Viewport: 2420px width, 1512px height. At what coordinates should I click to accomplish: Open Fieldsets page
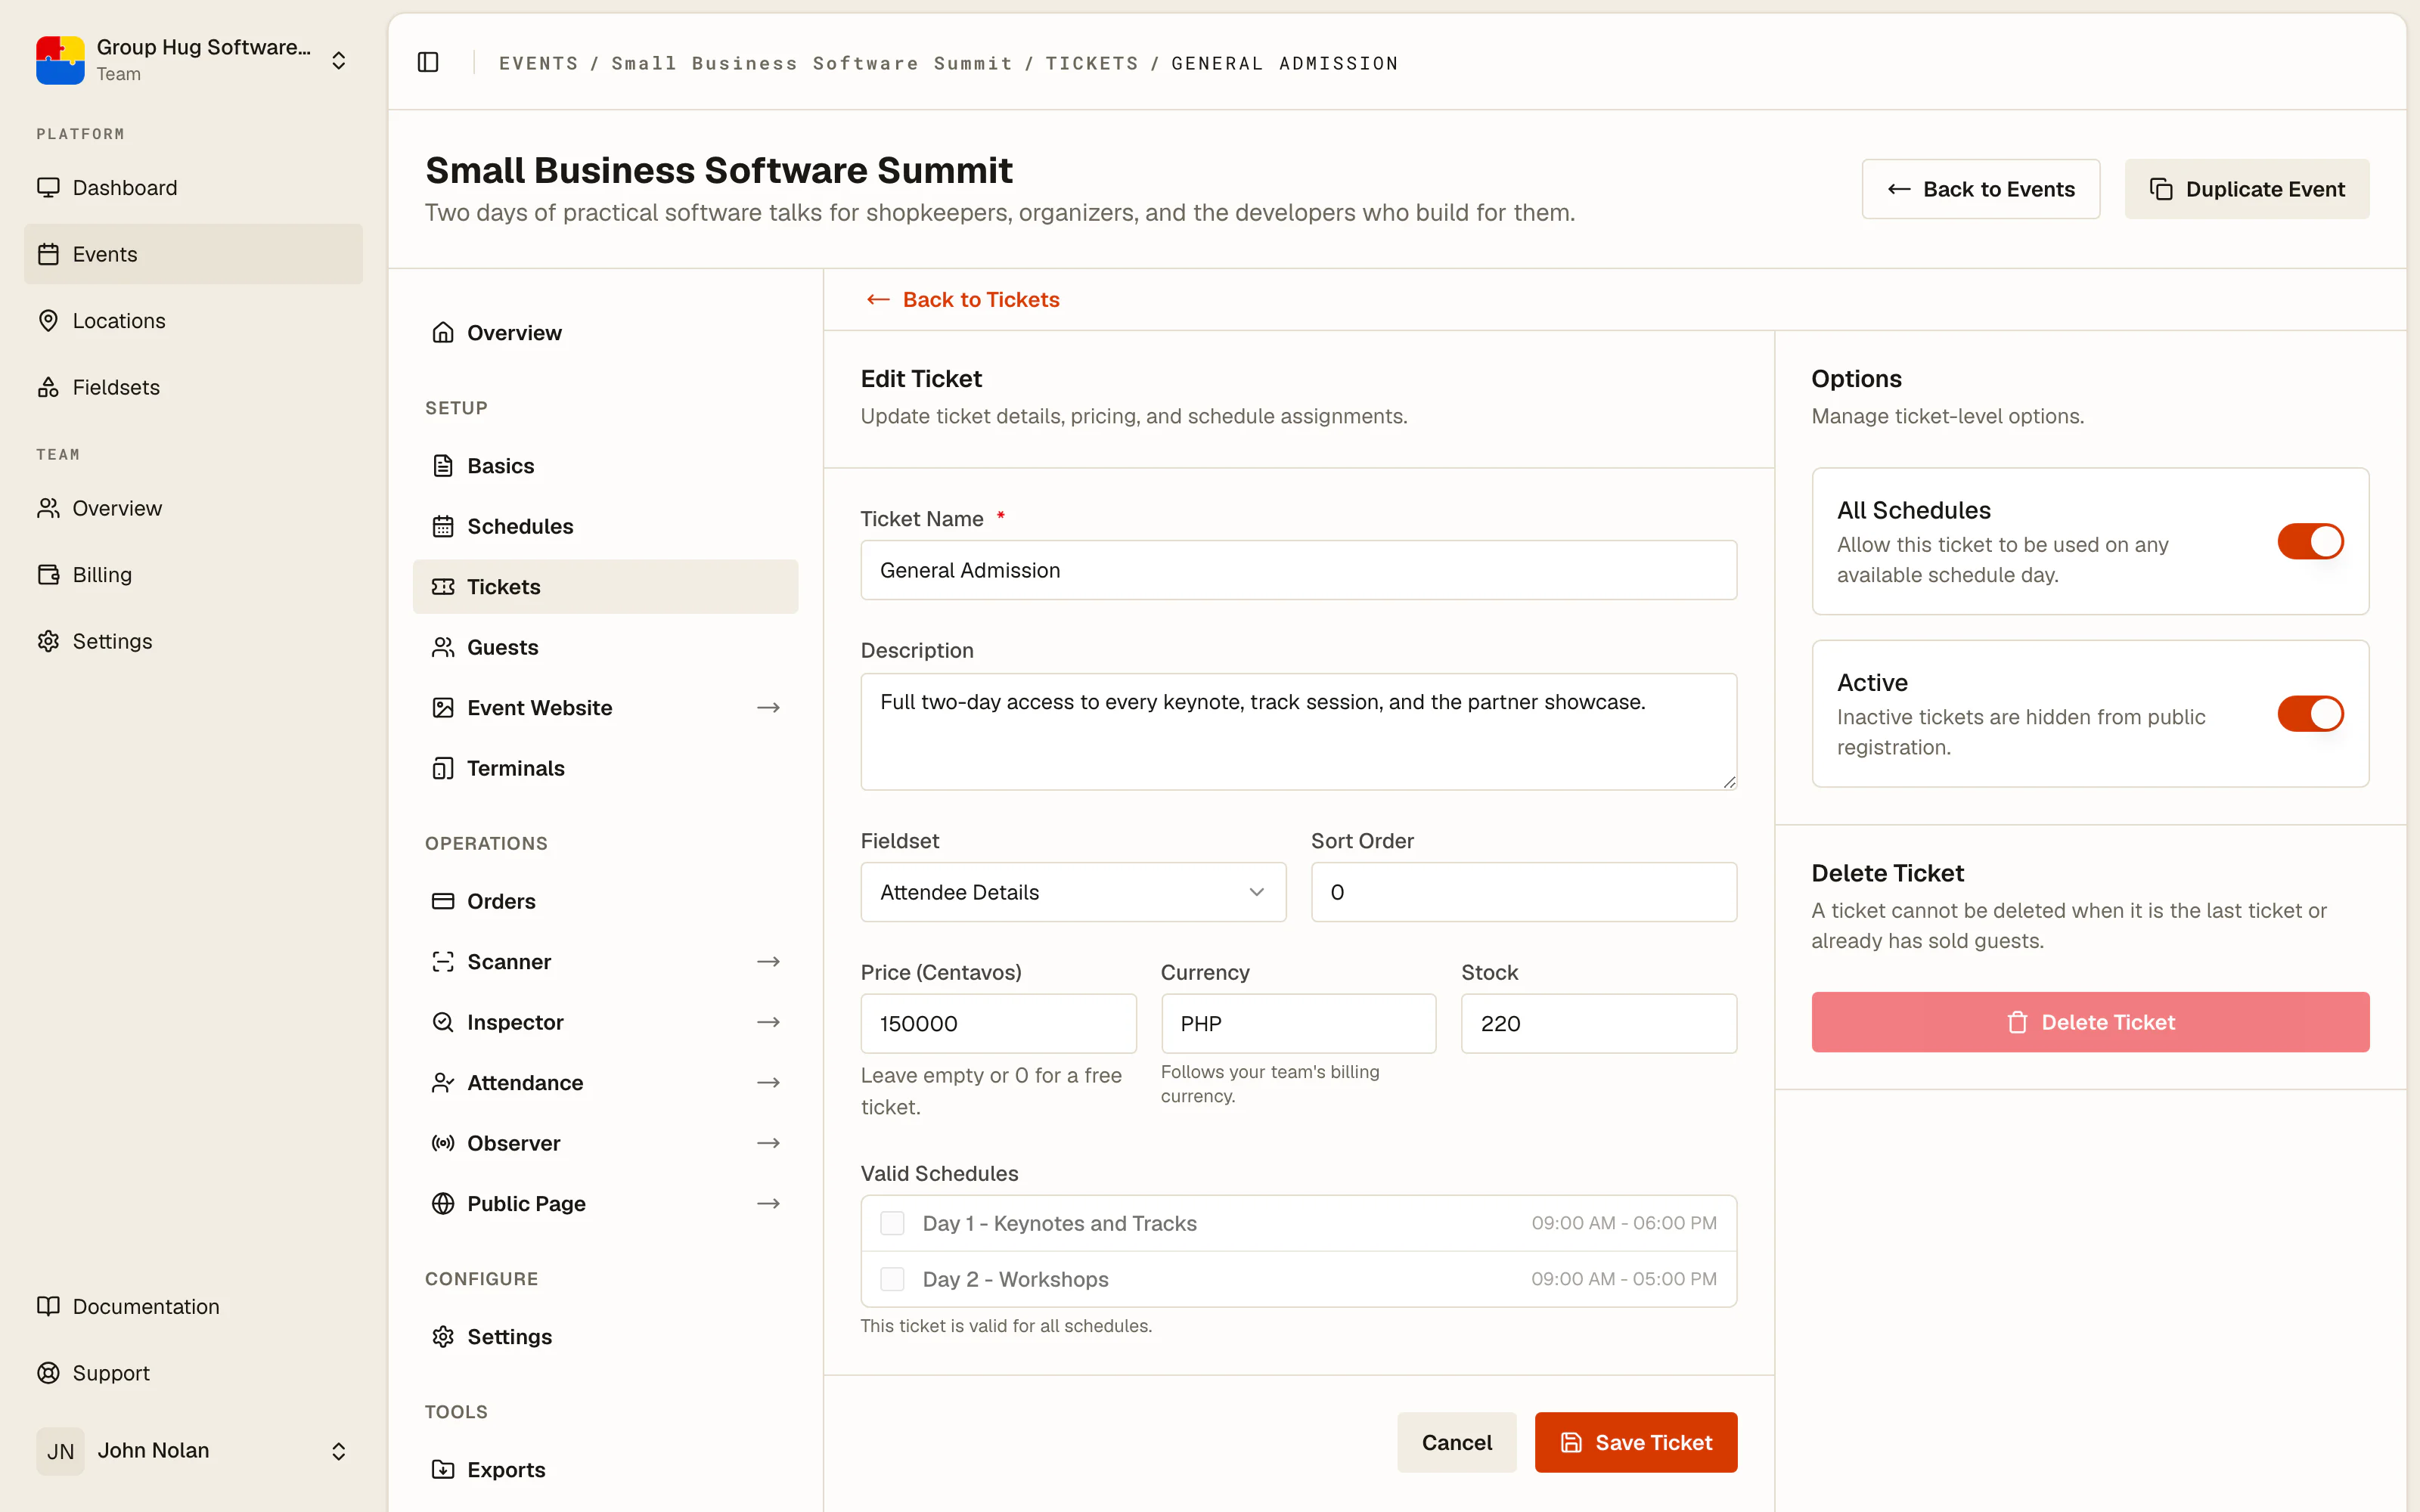pyautogui.click(x=193, y=387)
